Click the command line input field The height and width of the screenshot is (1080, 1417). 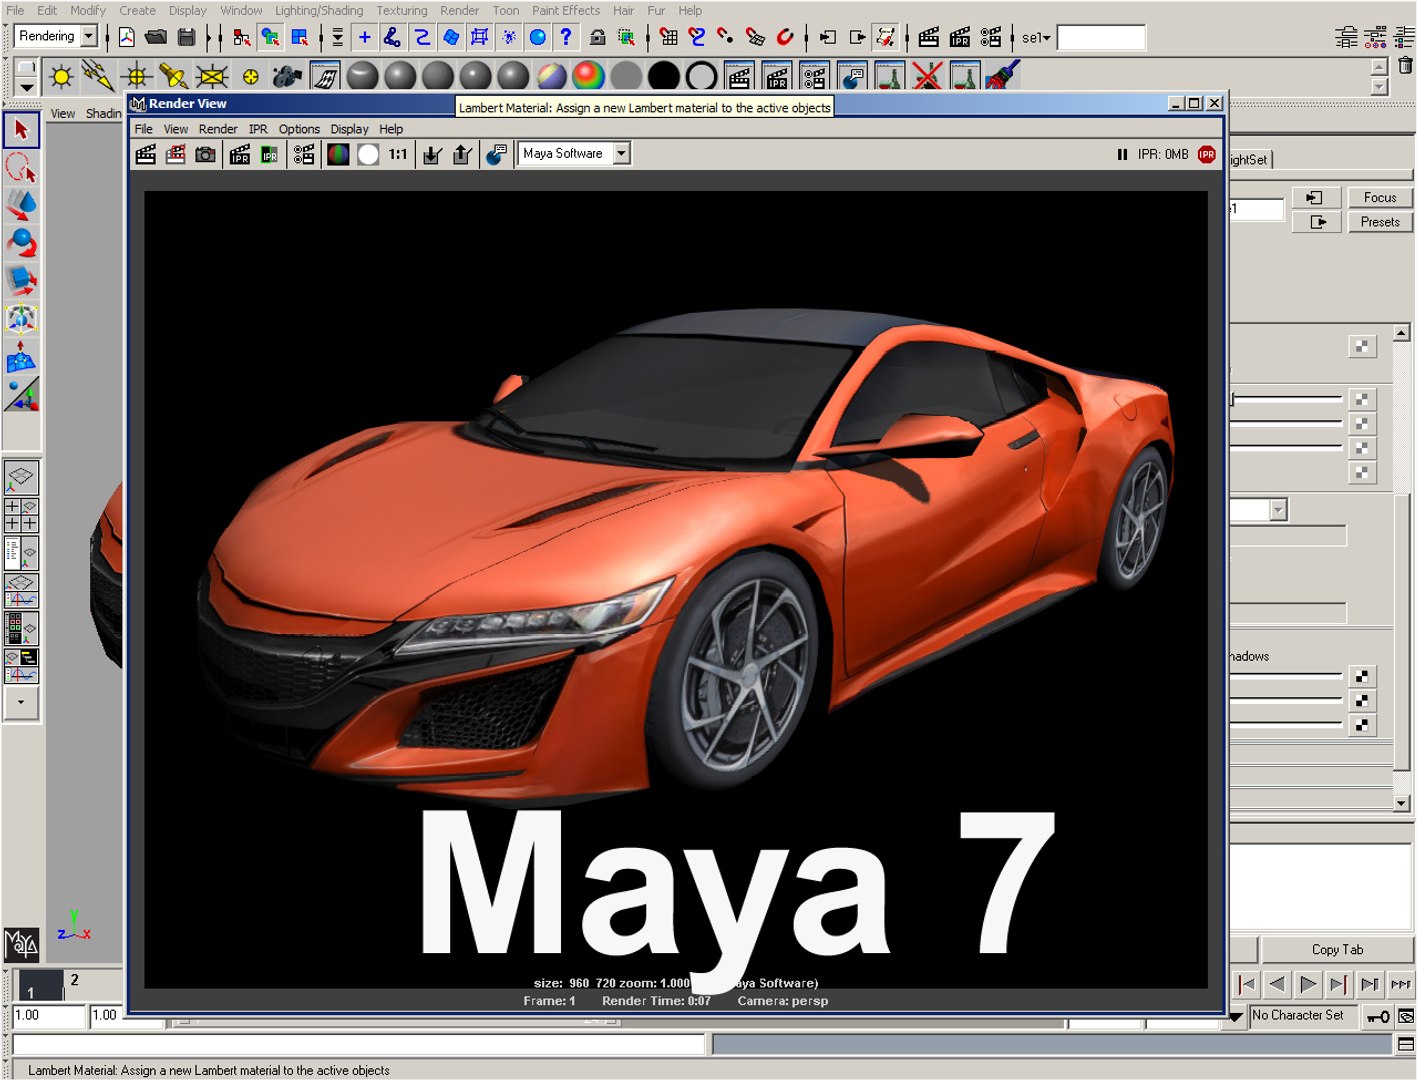[357, 1045]
